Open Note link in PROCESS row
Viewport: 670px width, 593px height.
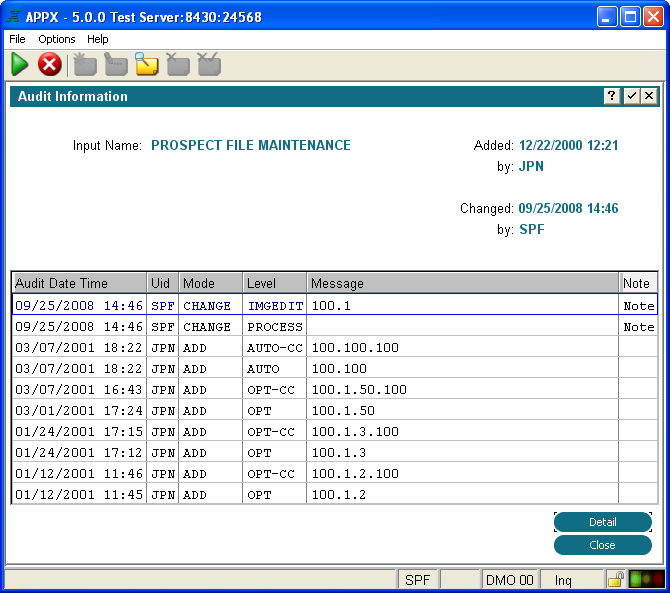pos(638,327)
